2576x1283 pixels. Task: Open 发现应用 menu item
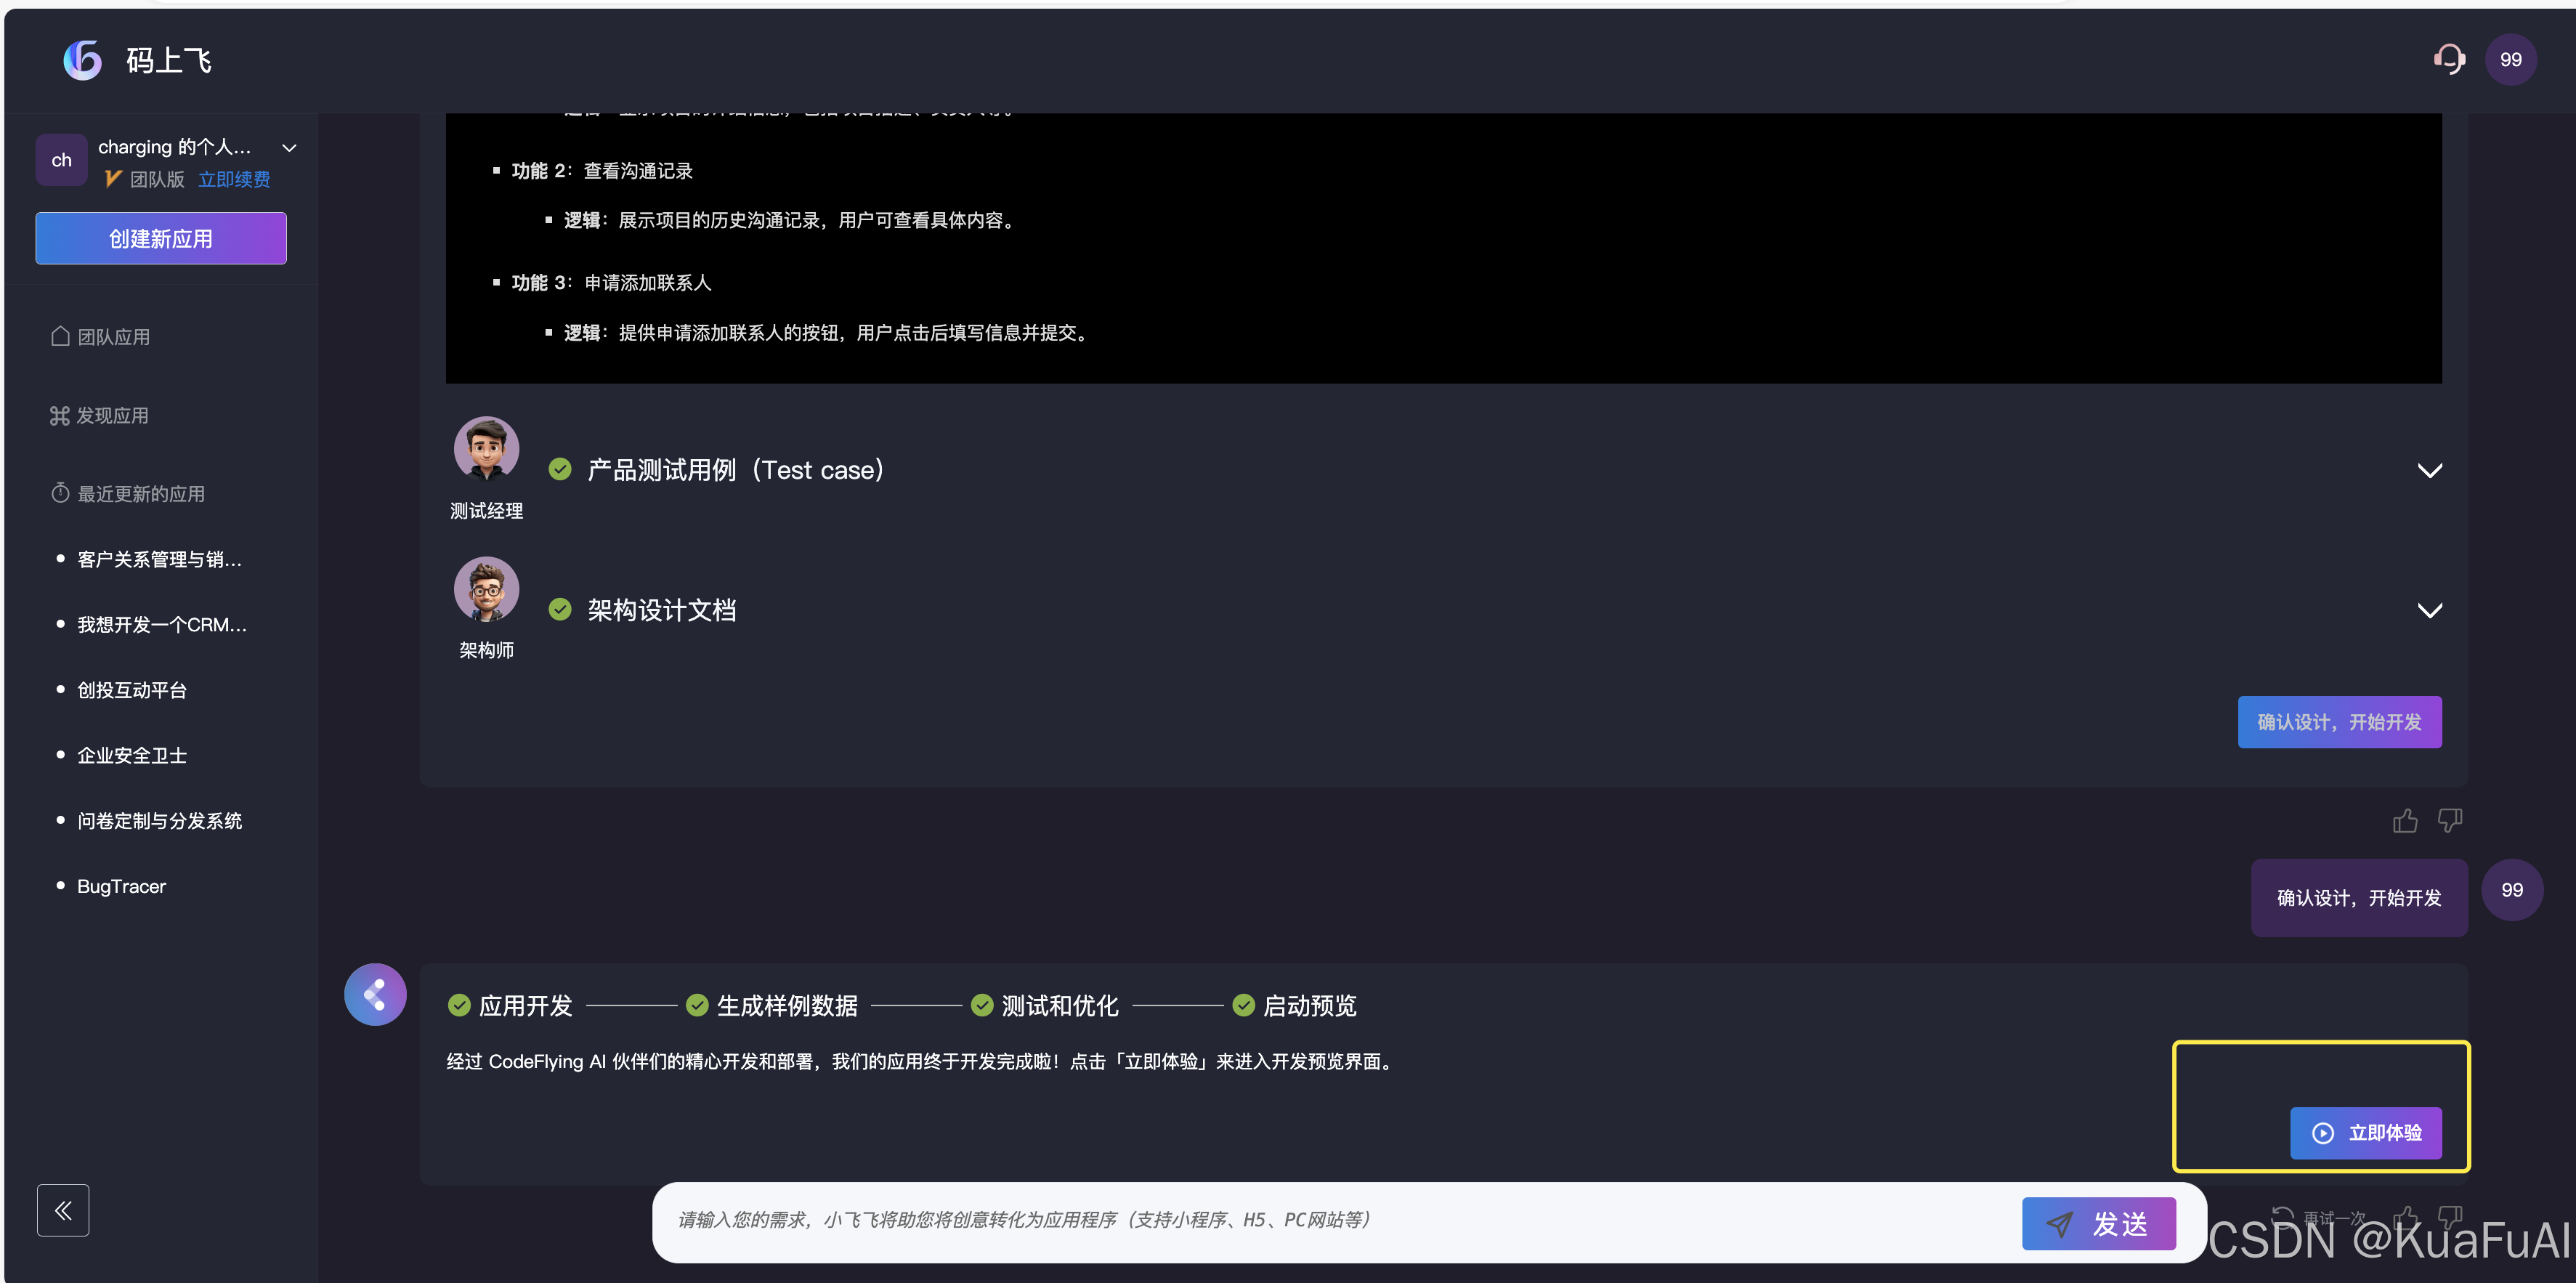(x=111, y=415)
